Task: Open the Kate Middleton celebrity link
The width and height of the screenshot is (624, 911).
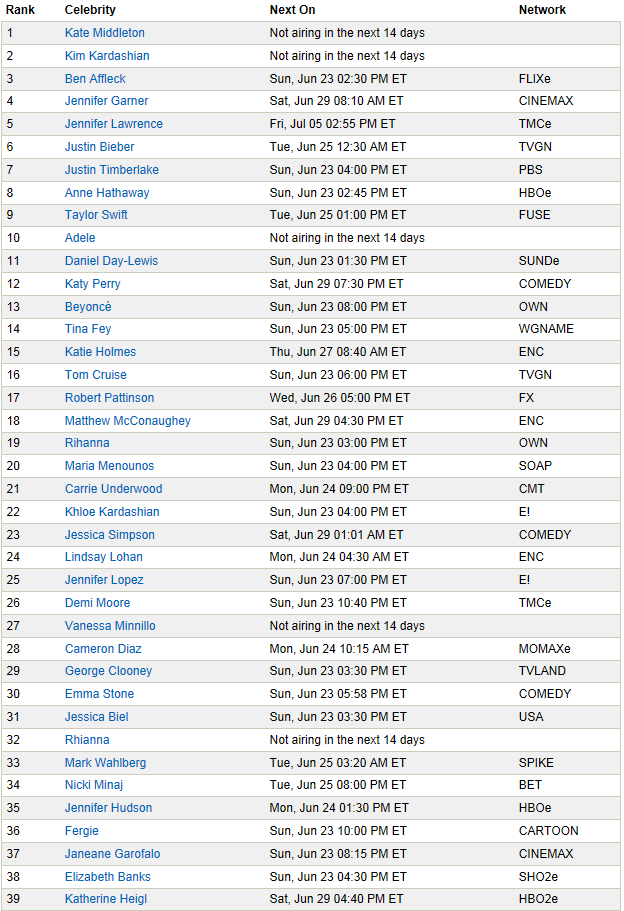Action: [x=105, y=33]
